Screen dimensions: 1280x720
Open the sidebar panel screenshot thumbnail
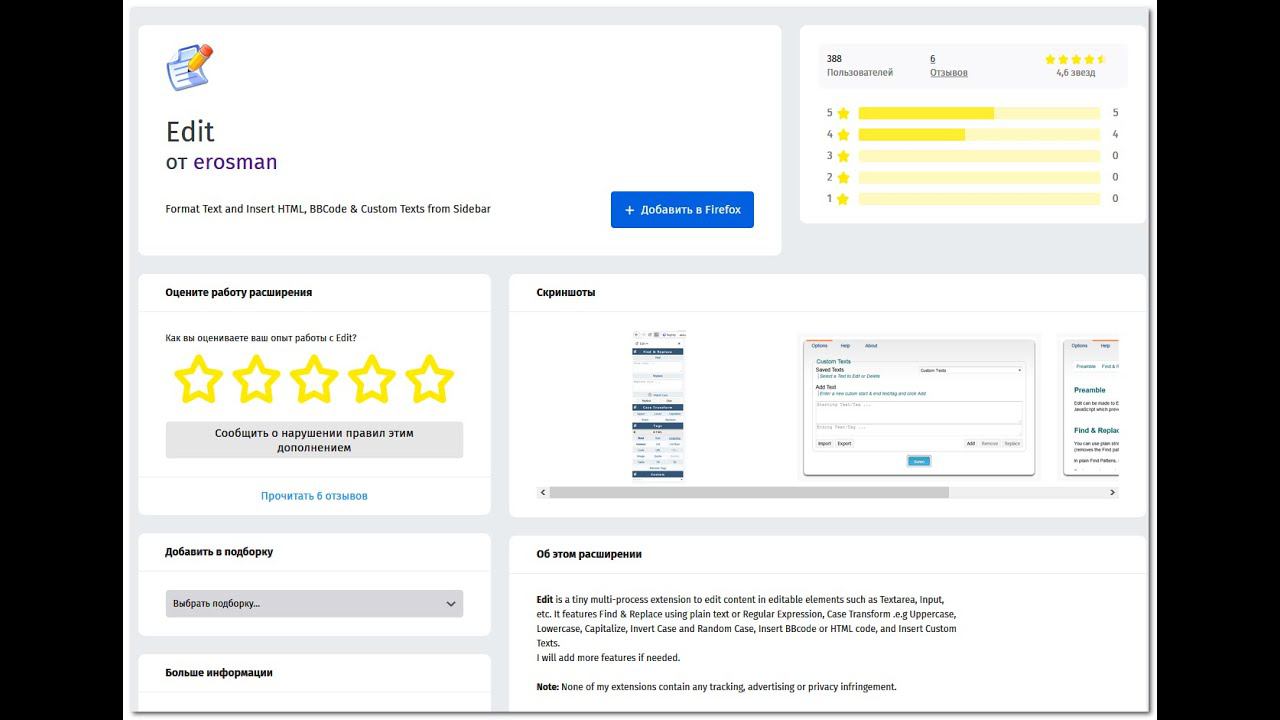click(658, 406)
